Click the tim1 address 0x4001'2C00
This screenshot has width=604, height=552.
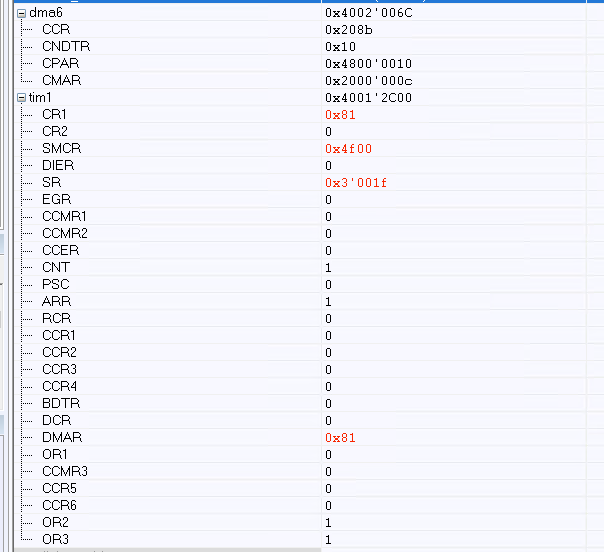point(369,98)
